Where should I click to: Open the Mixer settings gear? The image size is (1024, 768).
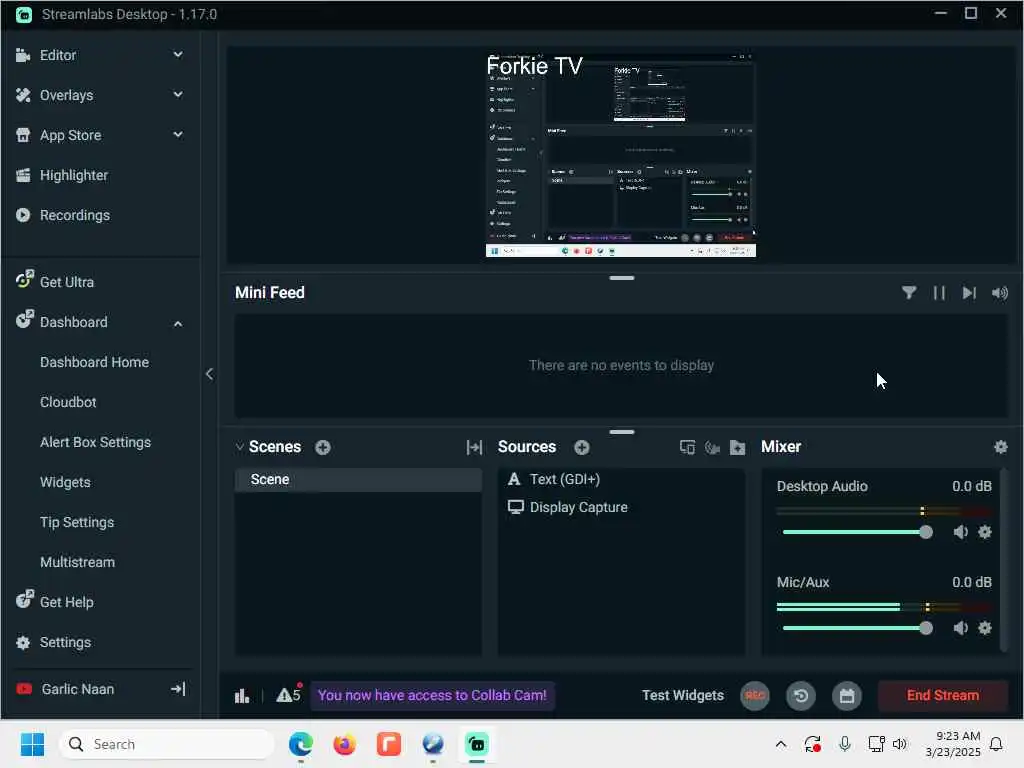tap(1000, 447)
